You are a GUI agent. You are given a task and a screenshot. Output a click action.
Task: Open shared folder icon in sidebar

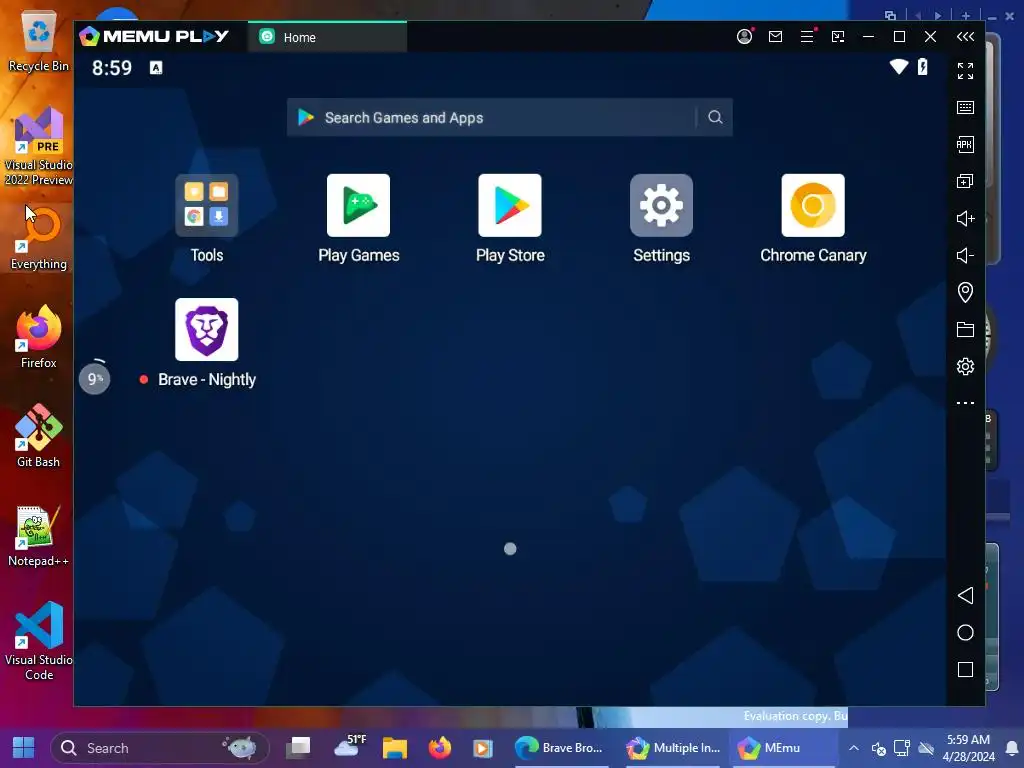coord(965,329)
